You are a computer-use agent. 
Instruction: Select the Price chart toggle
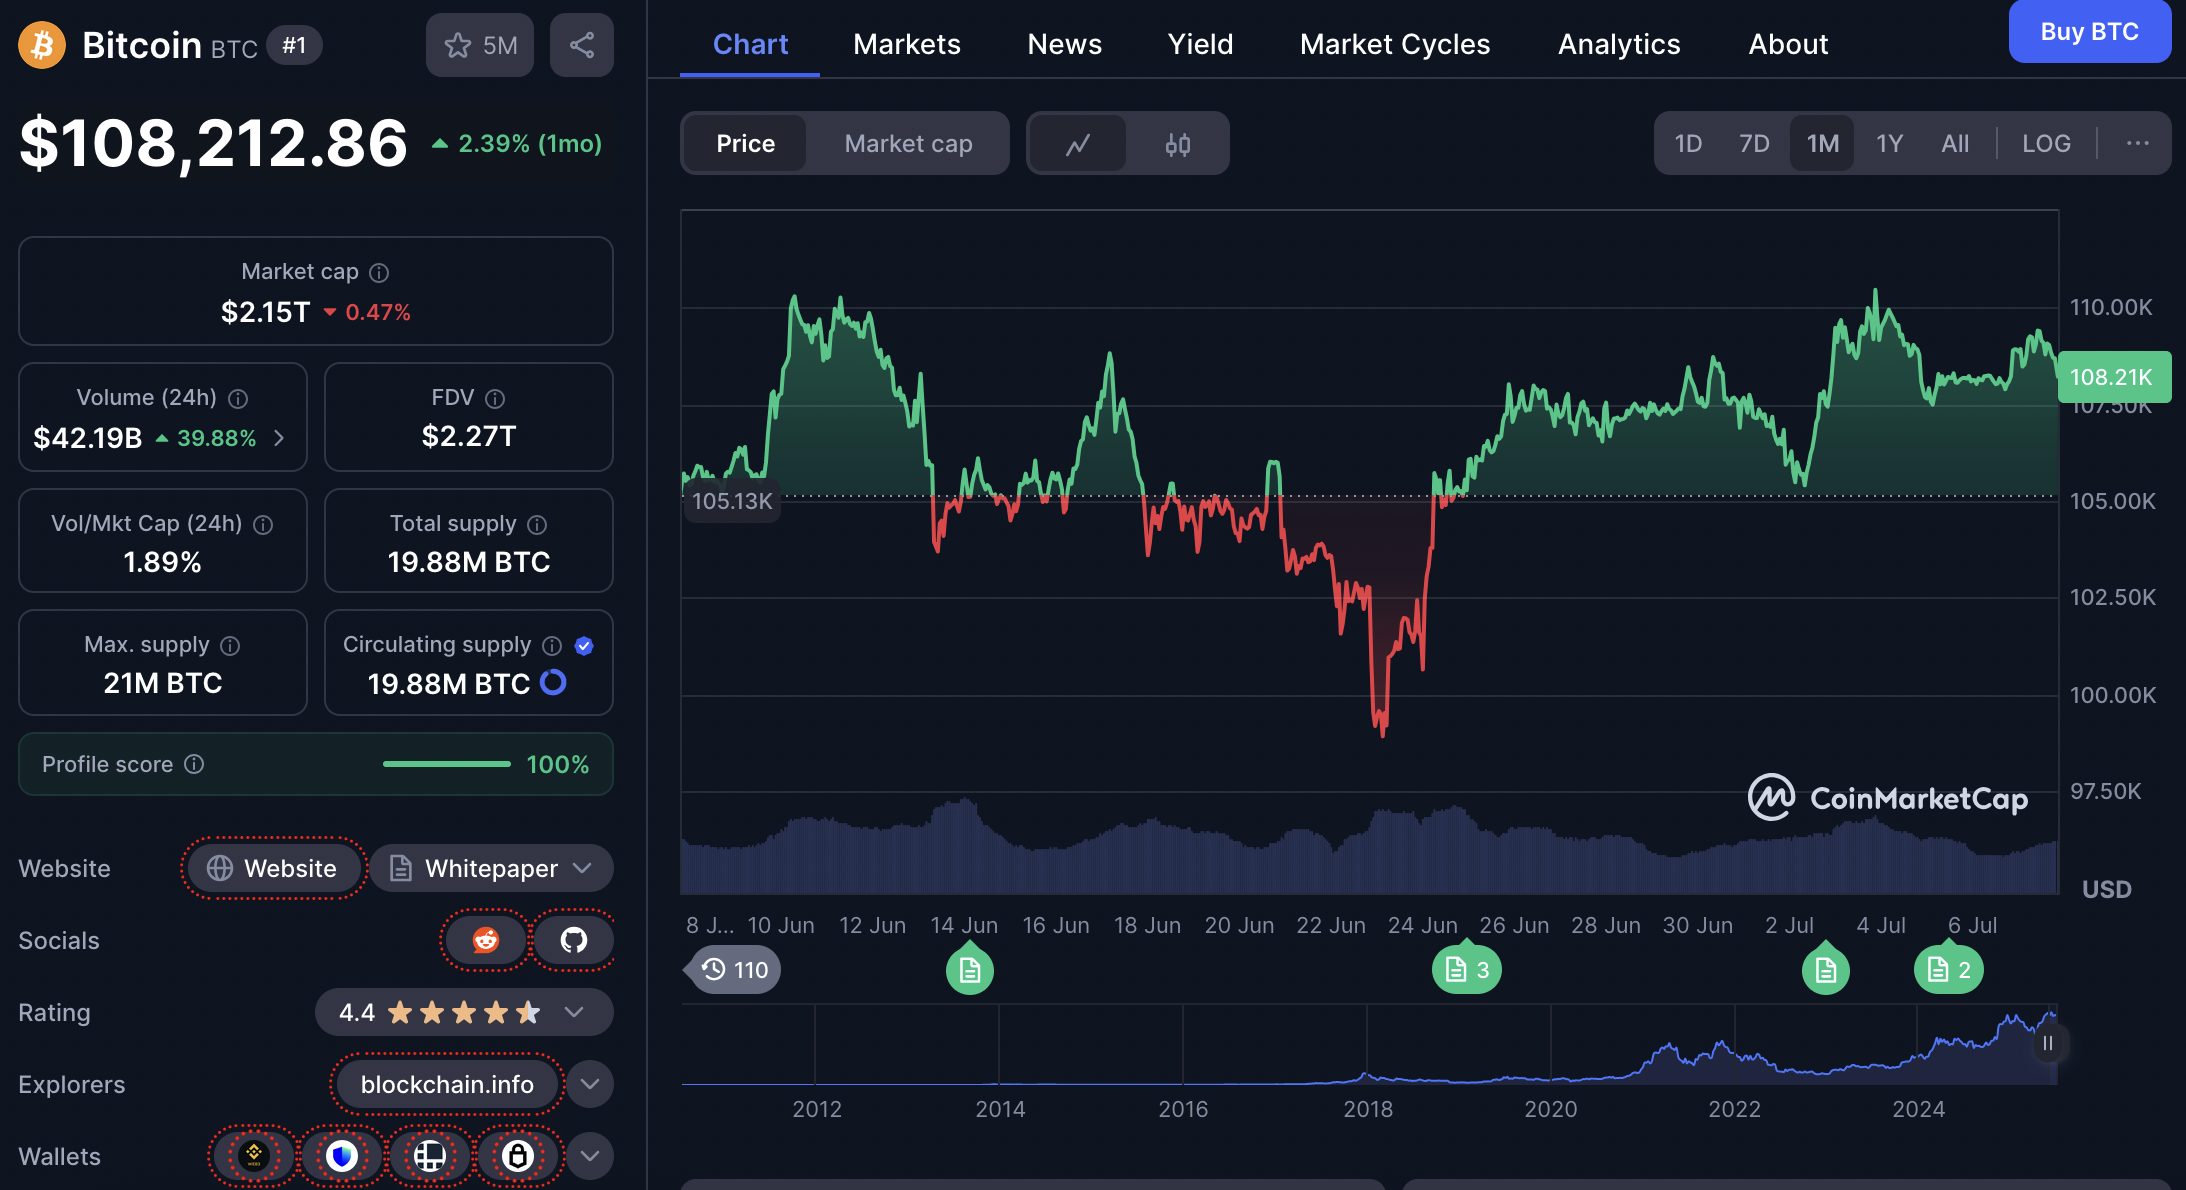(745, 143)
